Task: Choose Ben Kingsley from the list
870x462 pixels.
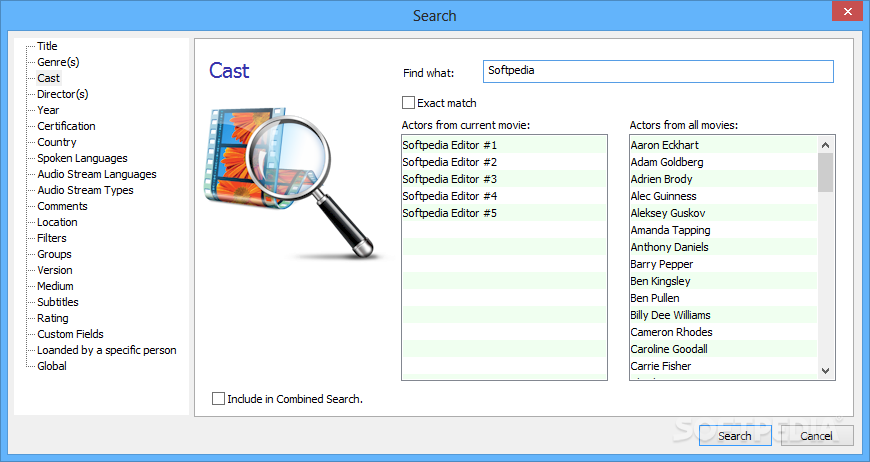Action: click(x=724, y=281)
